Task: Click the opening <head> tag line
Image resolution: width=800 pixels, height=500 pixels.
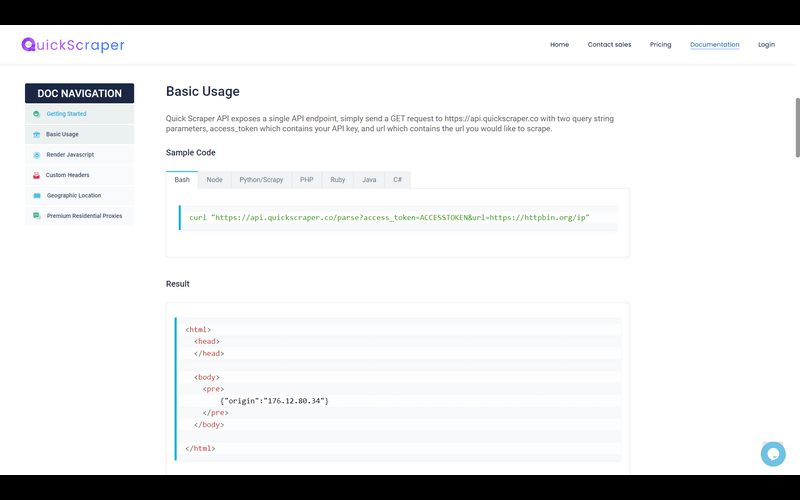Action: click(x=207, y=341)
